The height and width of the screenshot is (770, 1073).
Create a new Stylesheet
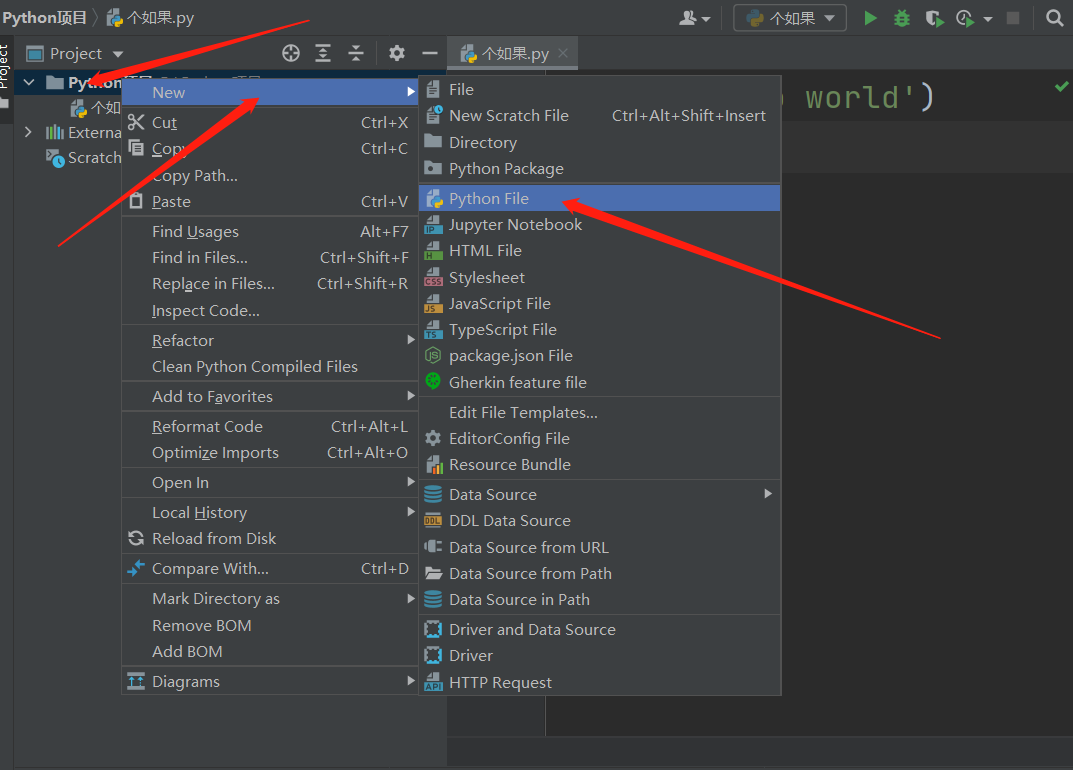(x=599, y=278)
